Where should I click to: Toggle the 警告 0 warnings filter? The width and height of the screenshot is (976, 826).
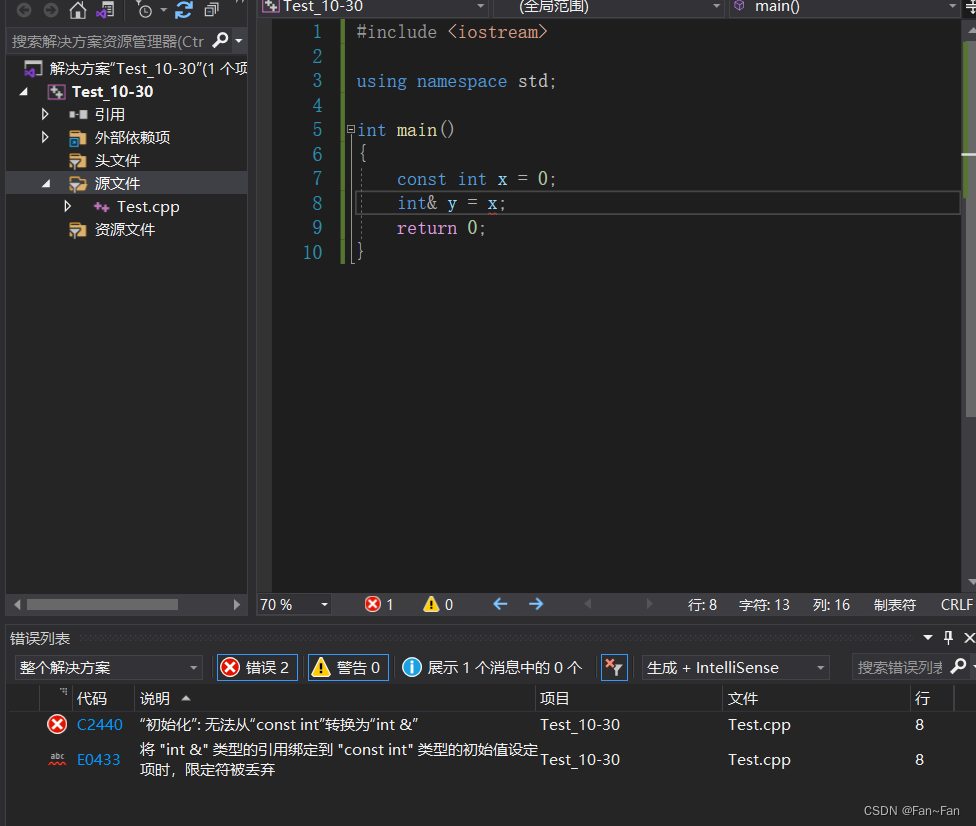click(x=347, y=667)
